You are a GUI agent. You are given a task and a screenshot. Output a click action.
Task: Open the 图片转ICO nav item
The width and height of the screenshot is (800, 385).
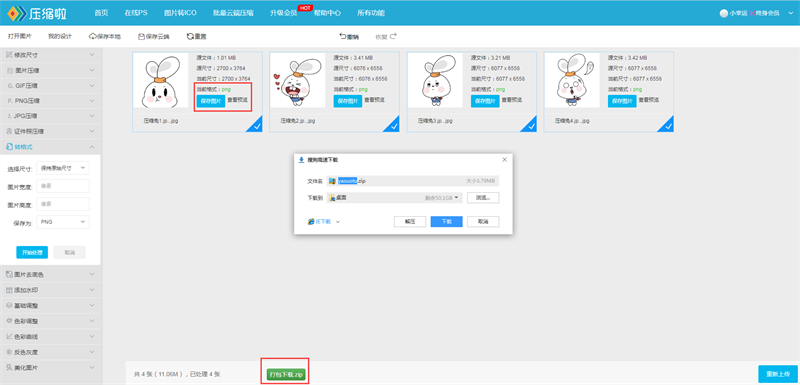[180, 13]
